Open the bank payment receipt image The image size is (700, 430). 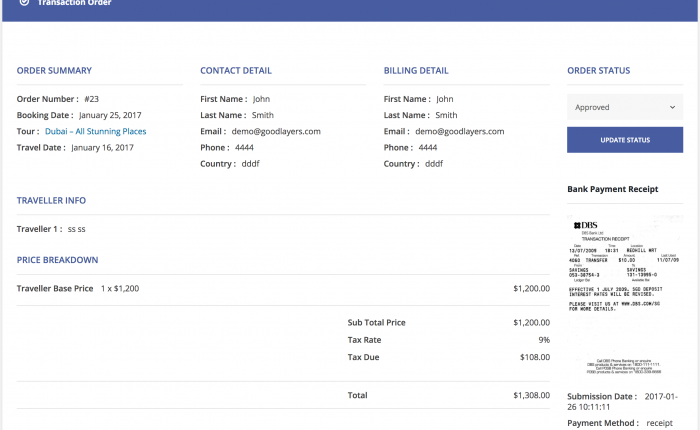click(x=625, y=295)
